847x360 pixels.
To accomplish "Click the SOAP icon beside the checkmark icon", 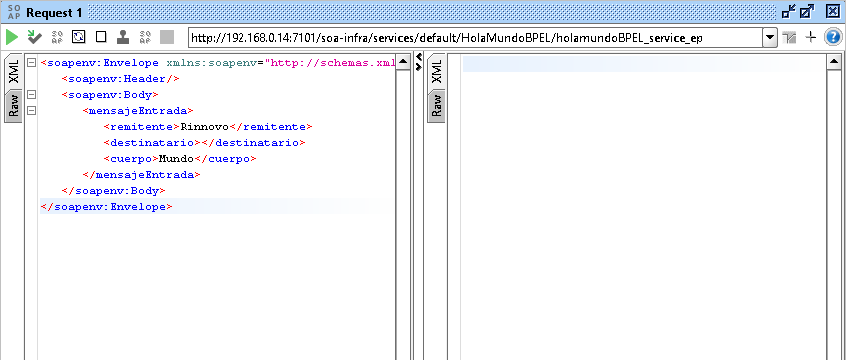I will point(57,37).
